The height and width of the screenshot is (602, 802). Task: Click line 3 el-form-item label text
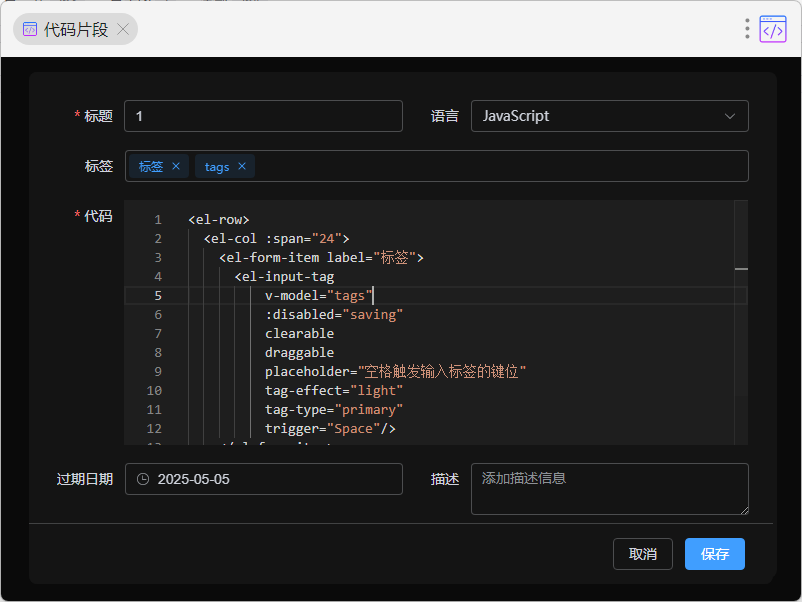click(x=321, y=257)
